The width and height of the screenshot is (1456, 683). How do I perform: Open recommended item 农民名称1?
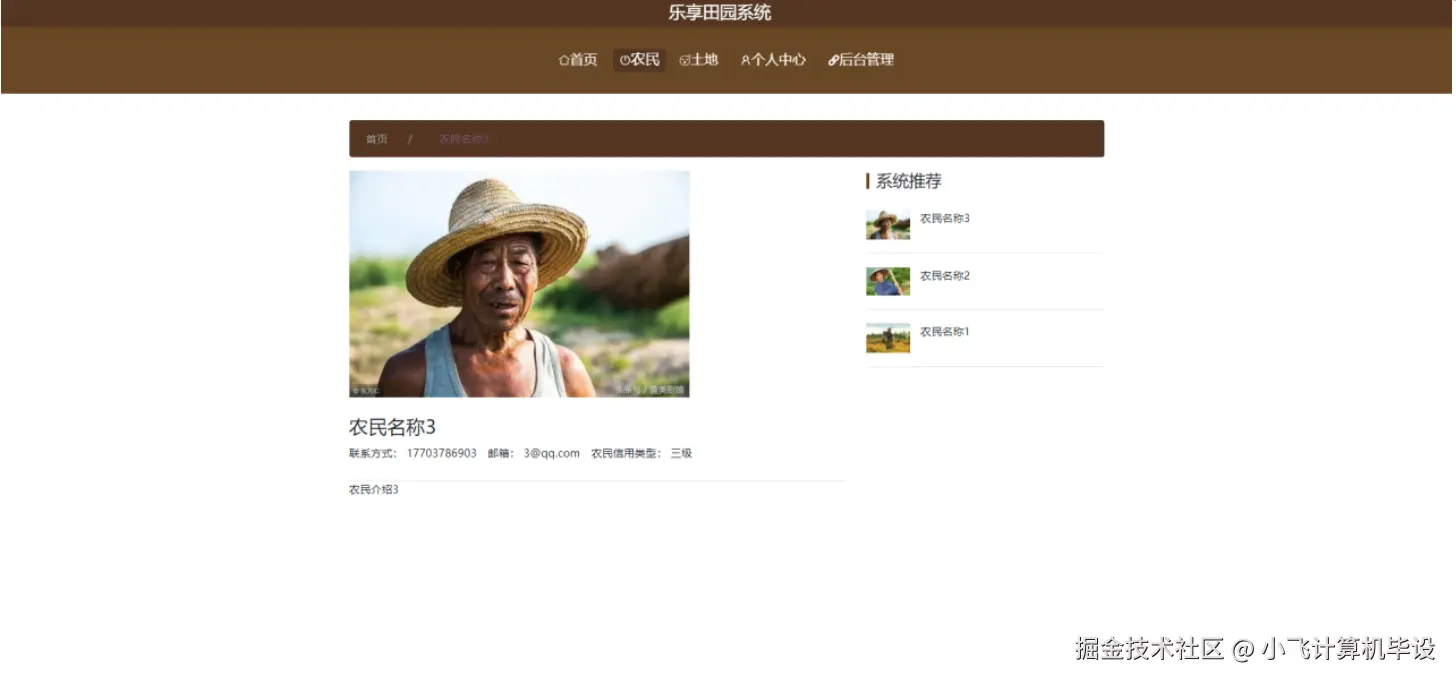point(945,331)
